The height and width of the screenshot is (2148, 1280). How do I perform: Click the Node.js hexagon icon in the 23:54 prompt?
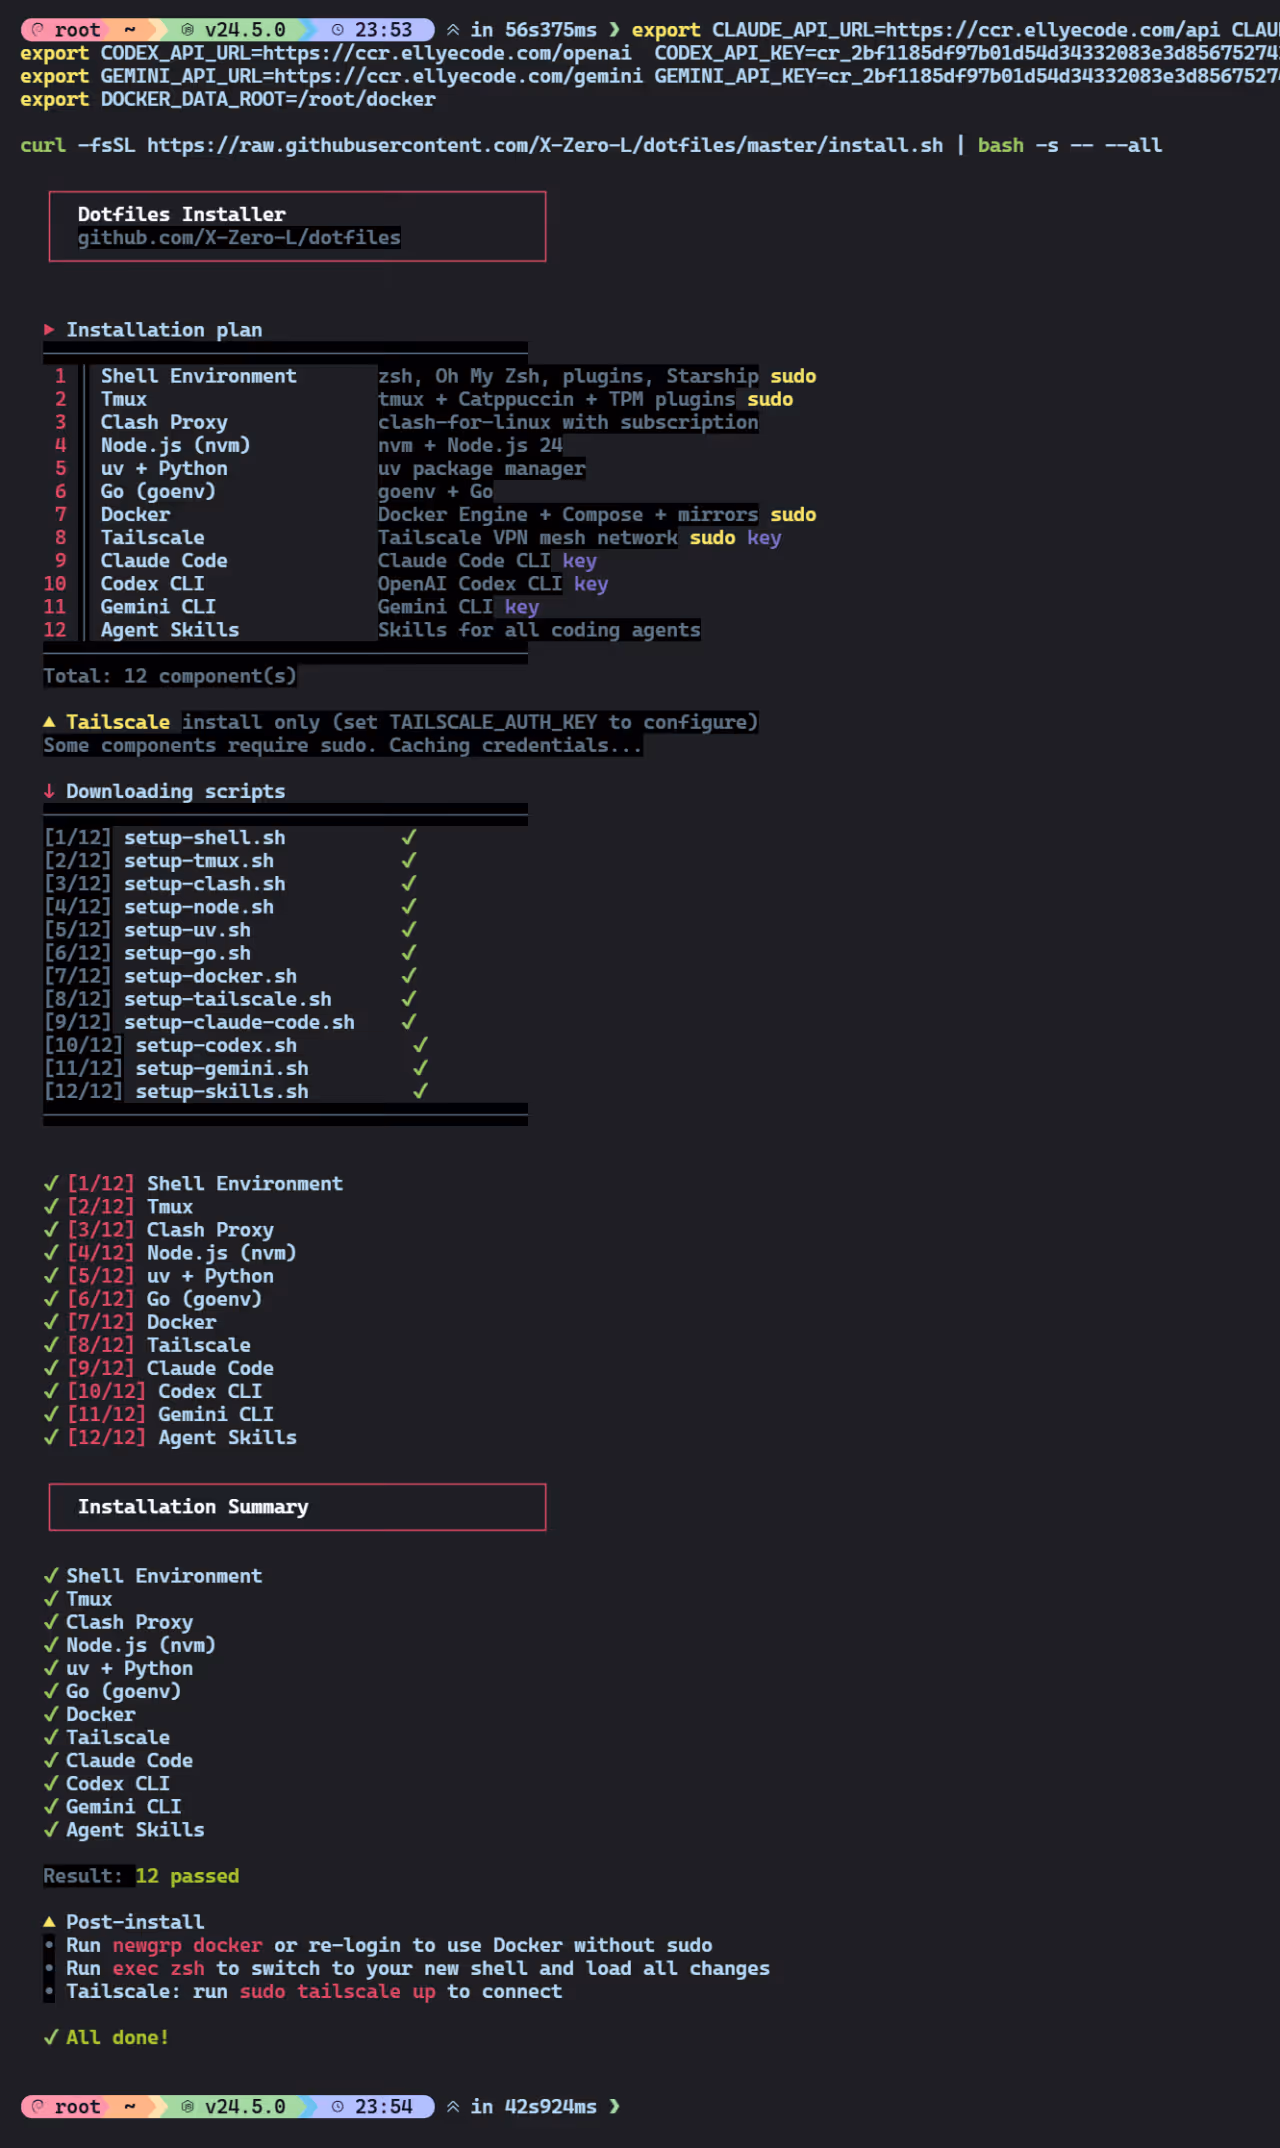[187, 2107]
